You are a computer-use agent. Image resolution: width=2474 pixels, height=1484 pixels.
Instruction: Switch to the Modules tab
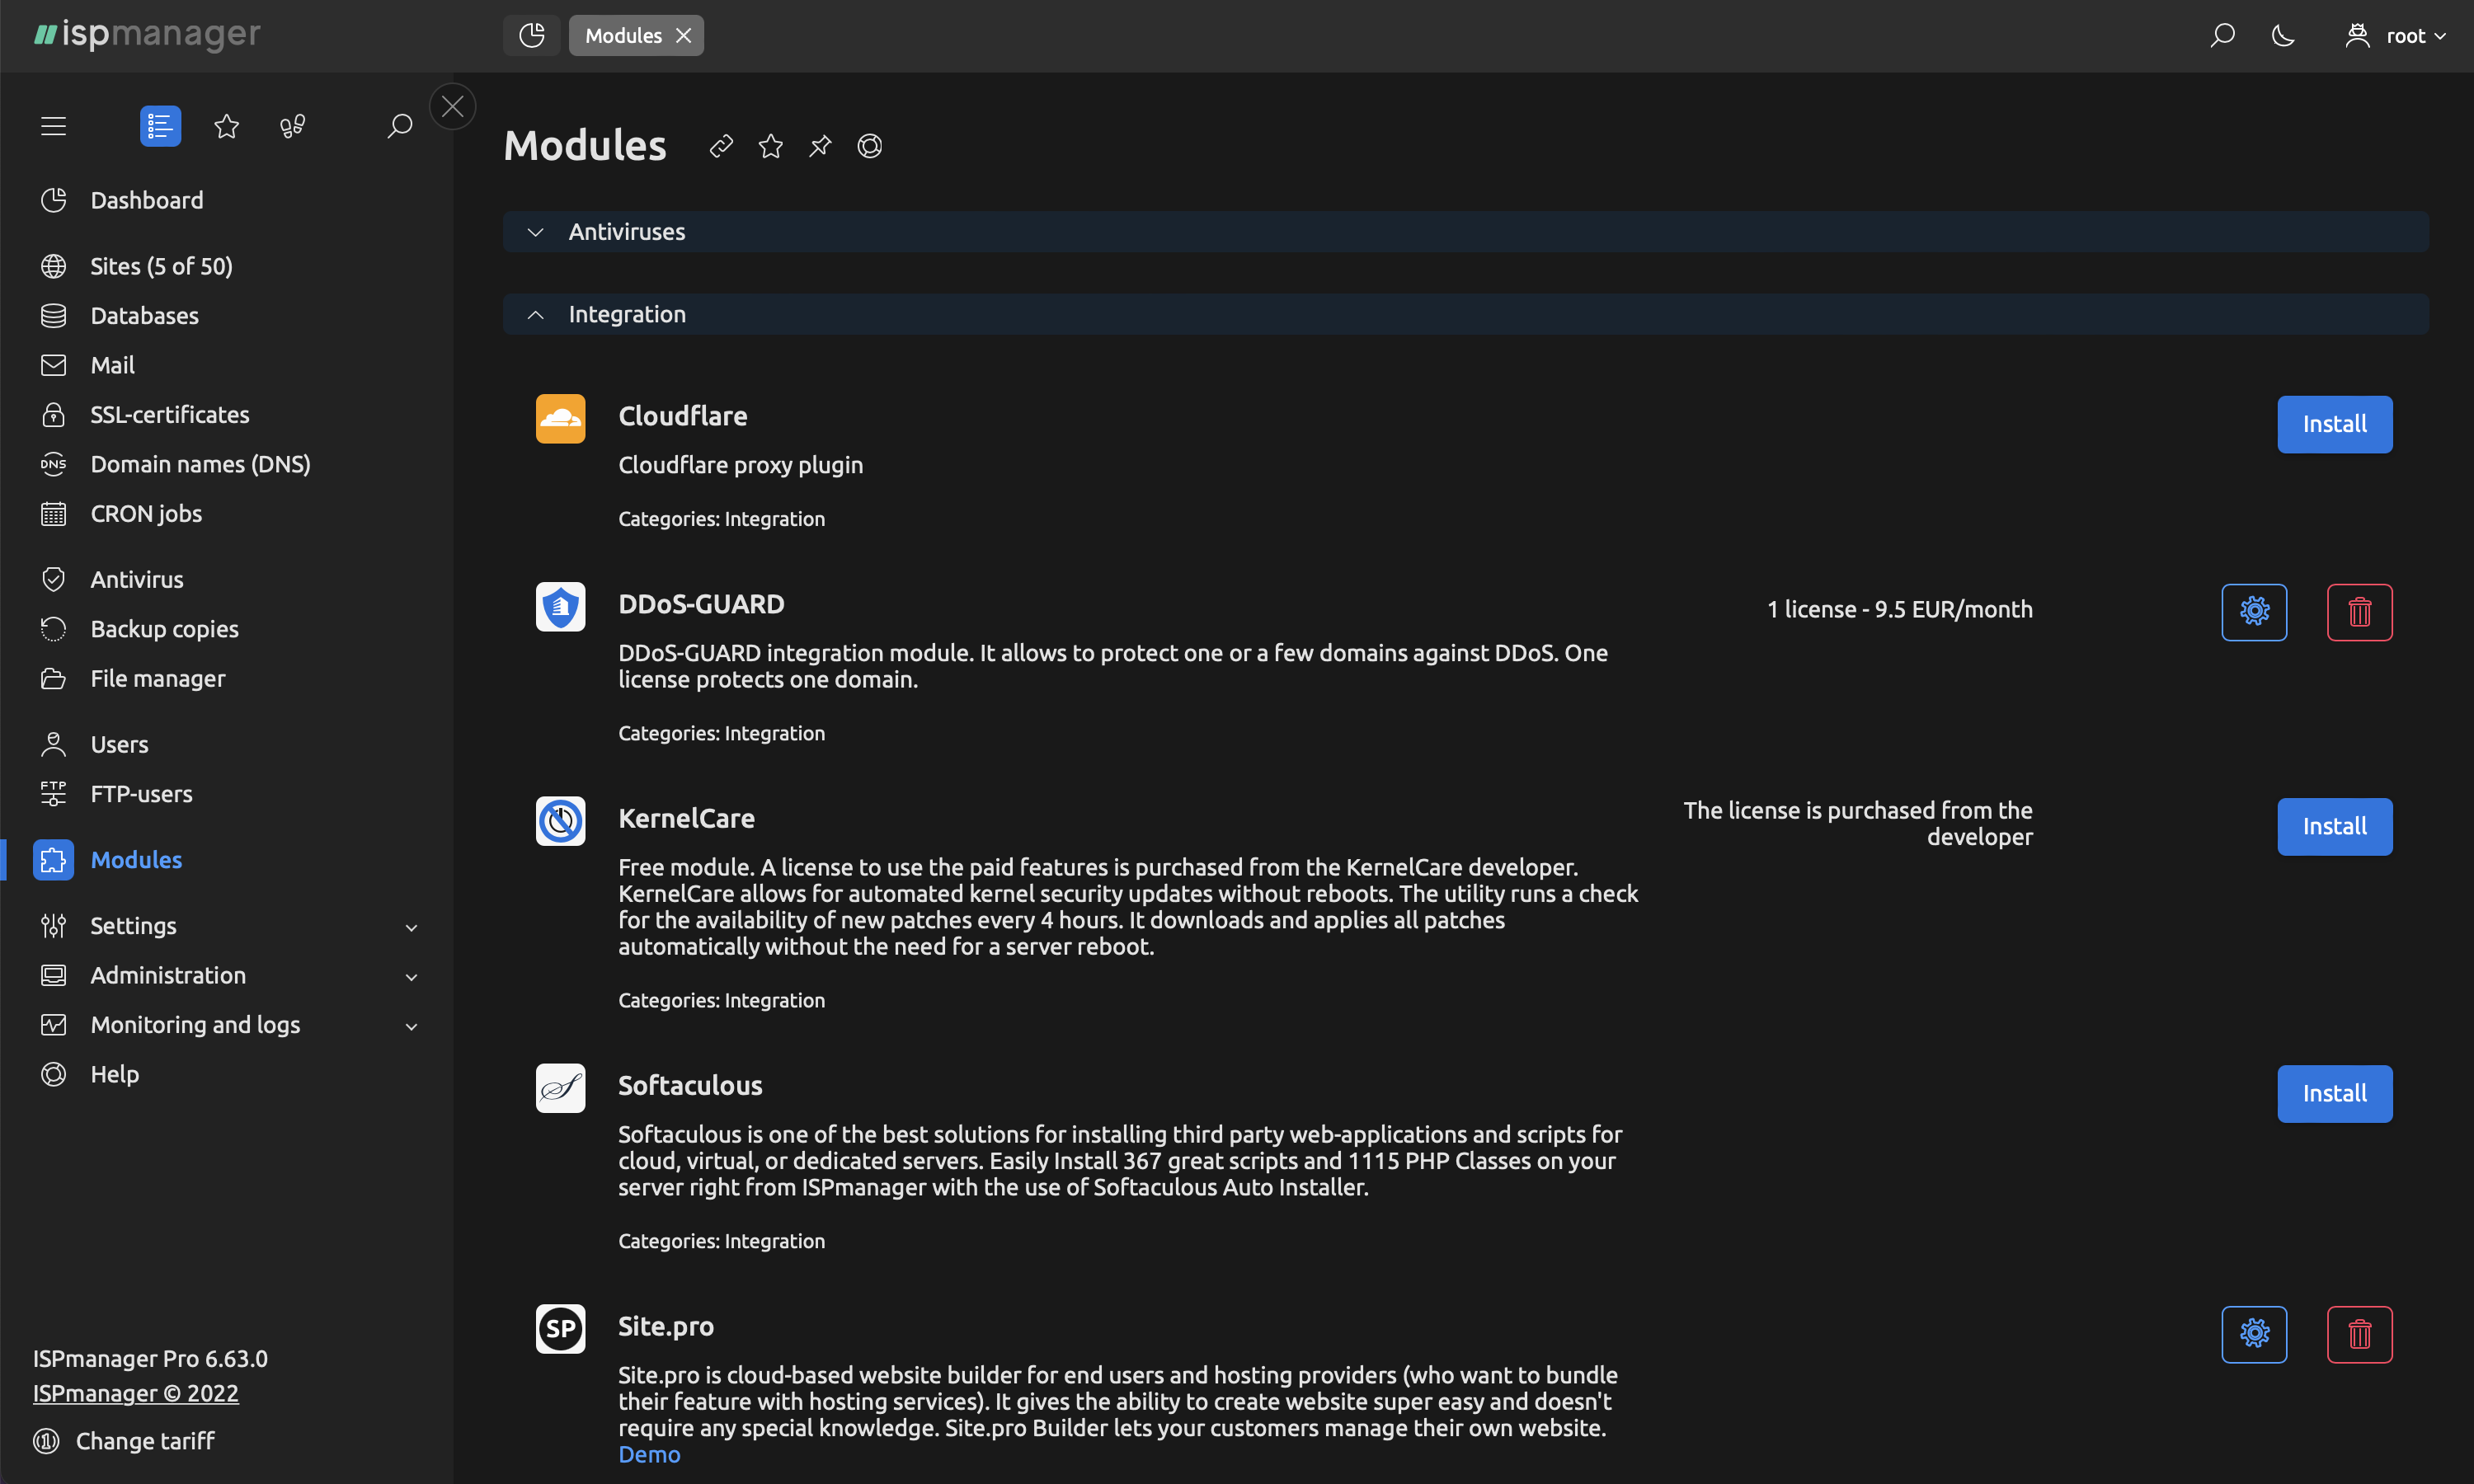coord(623,35)
